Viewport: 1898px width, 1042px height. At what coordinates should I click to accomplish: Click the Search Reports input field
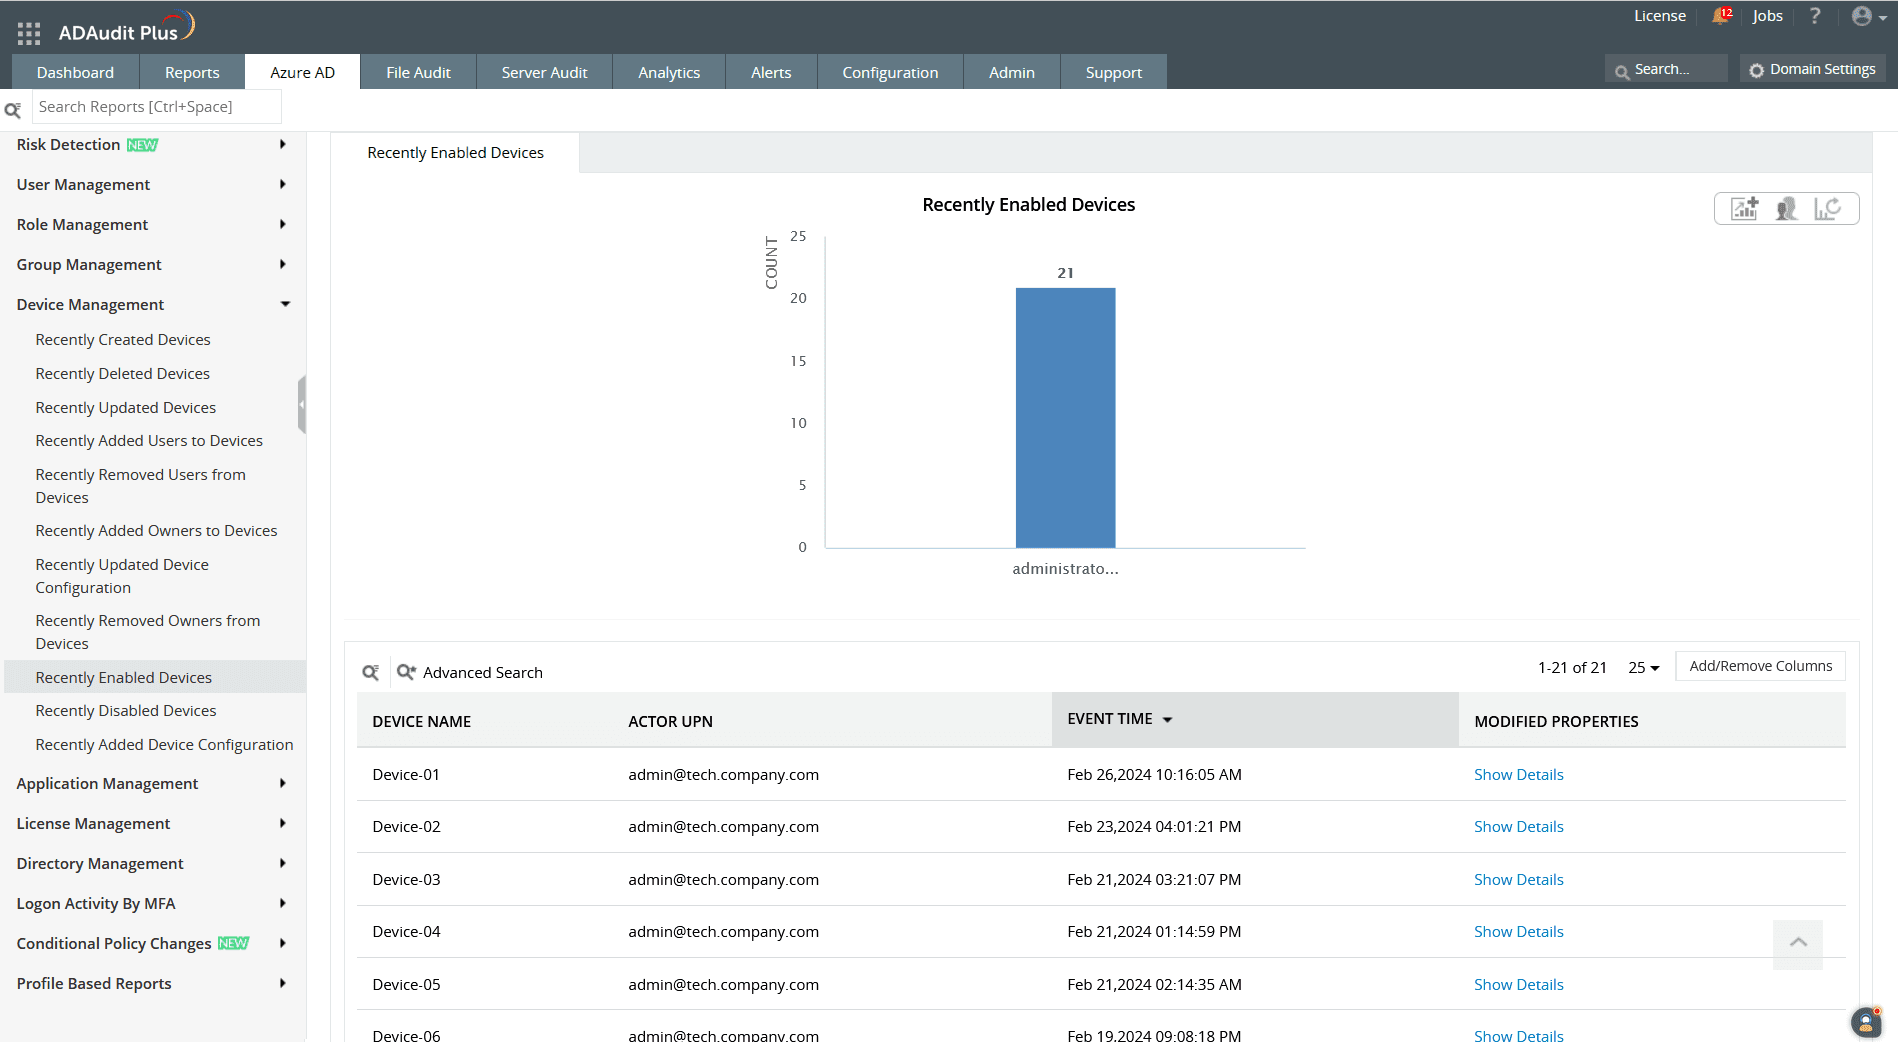(x=157, y=107)
